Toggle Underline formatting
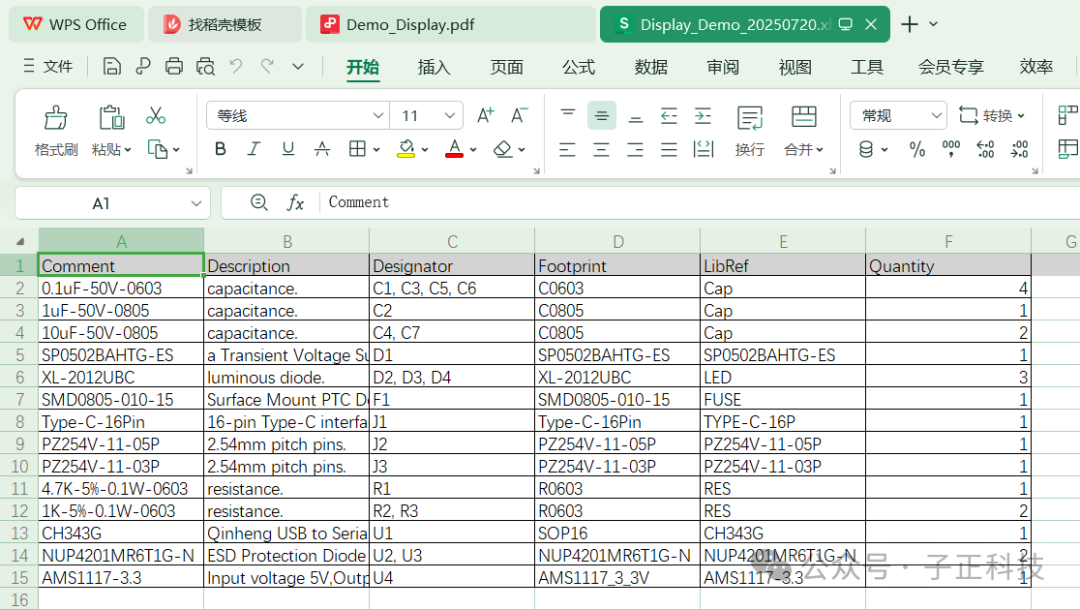Viewport: 1080px width, 610px height. click(x=288, y=149)
